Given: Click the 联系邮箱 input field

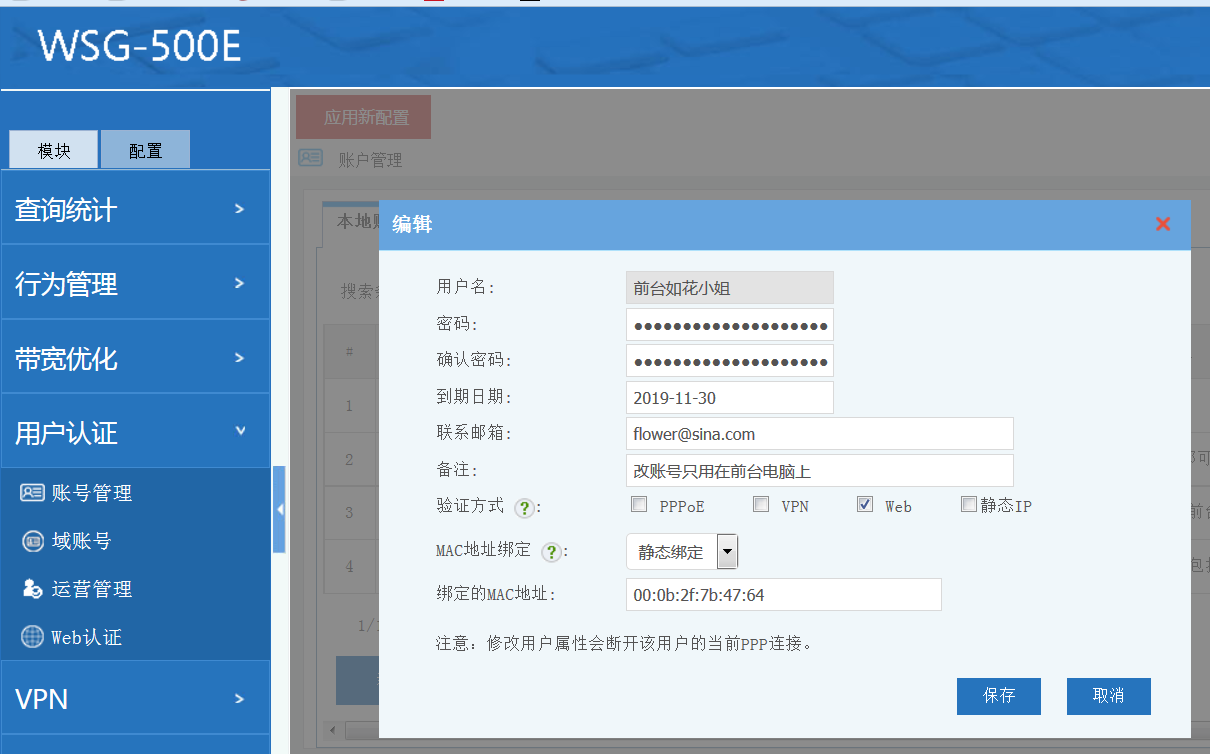Looking at the screenshot, I should 819,434.
